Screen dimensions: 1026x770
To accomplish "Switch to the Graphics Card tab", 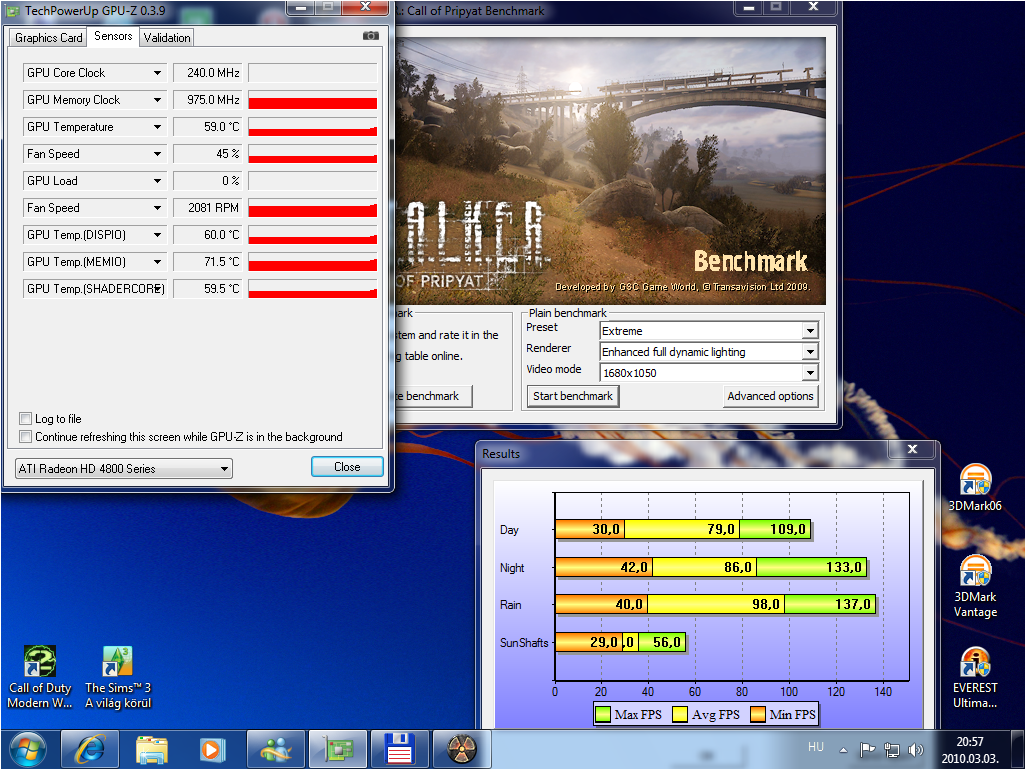I will coord(48,37).
